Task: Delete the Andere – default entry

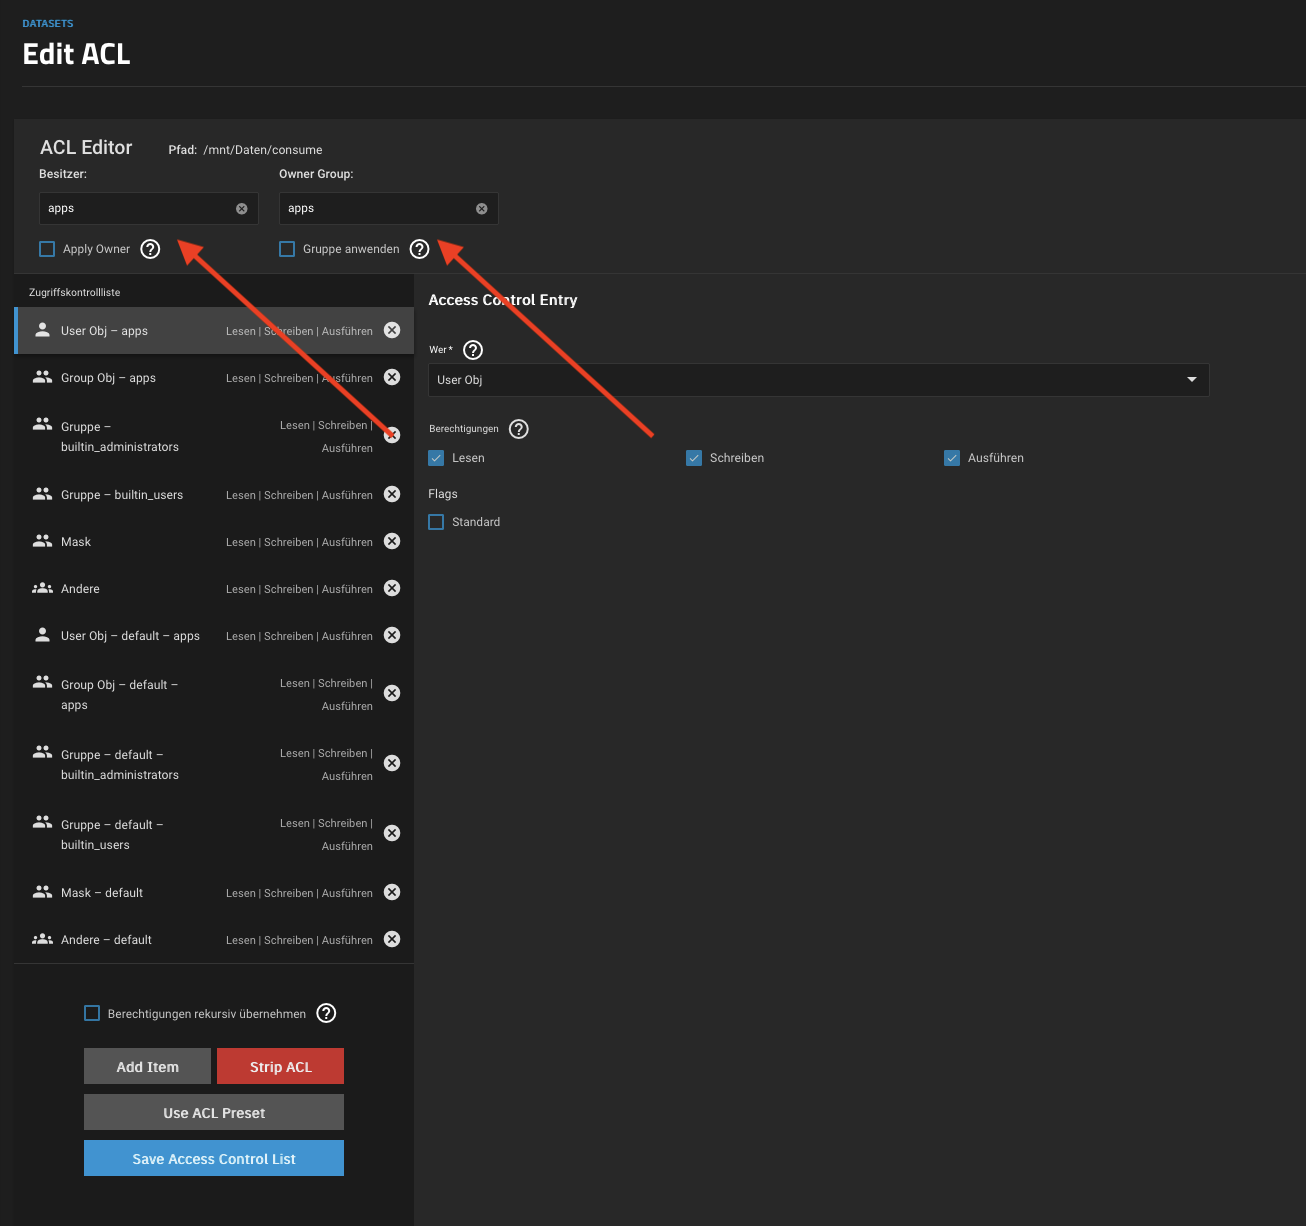Action: click(392, 939)
